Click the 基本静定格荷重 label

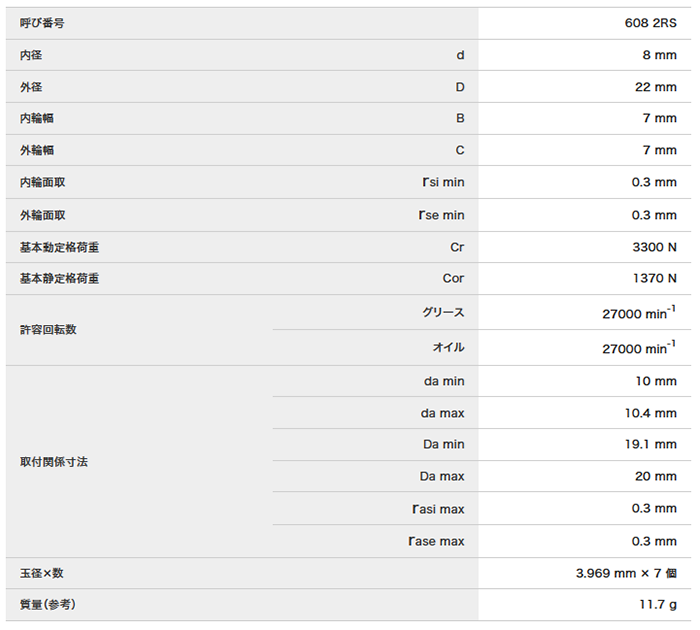coord(59,279)
